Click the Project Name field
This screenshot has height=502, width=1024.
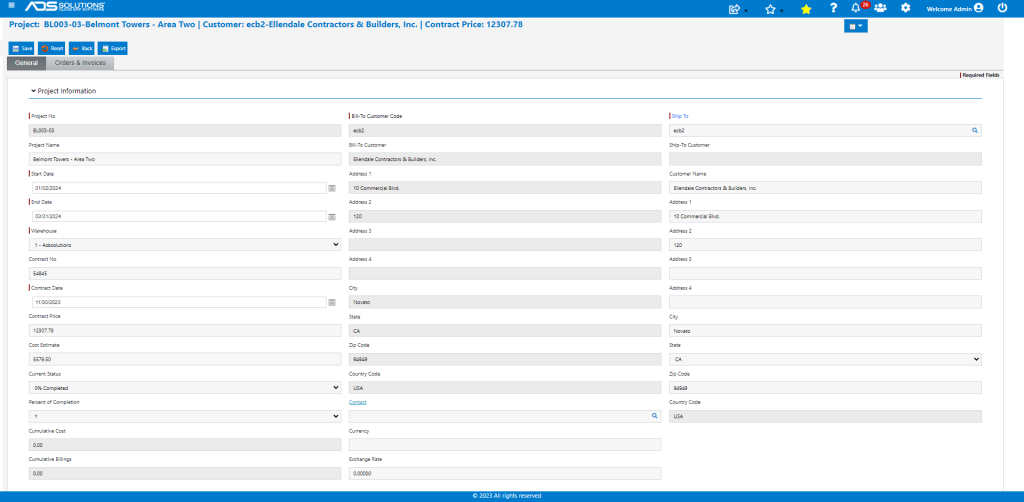[x=185, y=159]
